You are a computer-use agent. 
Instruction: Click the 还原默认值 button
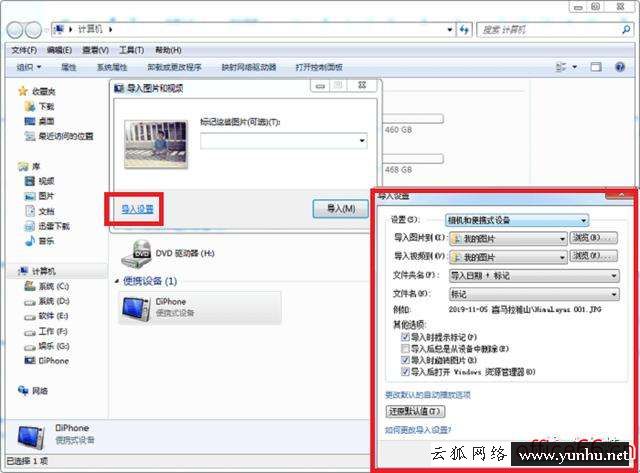(415, 411)
